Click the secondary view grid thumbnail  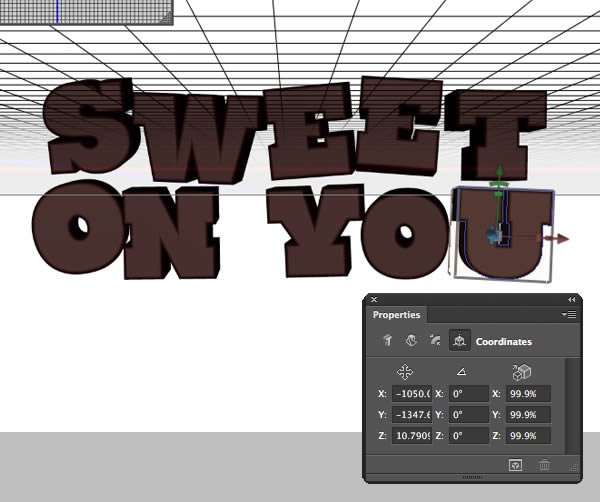click(x=86, y=12)
